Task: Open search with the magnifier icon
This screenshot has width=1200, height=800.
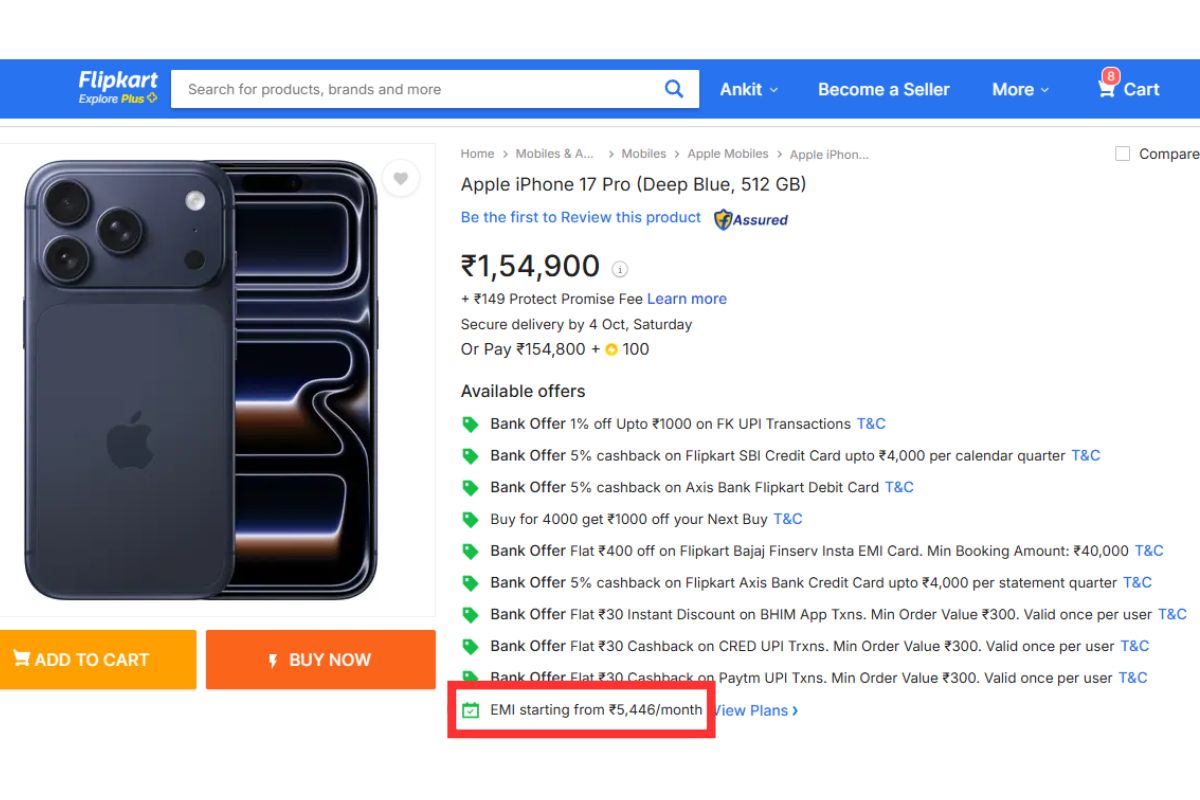Action: pos(674,88)
